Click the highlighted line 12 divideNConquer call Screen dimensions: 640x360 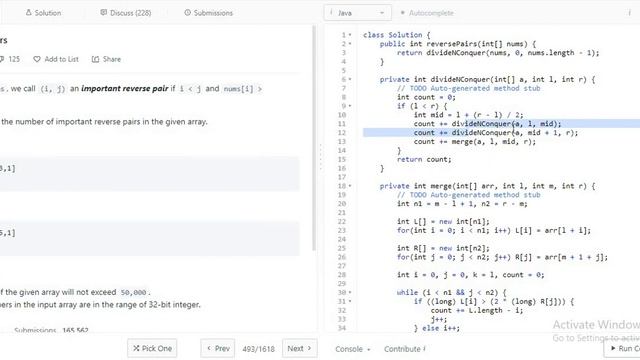(496, 133)
